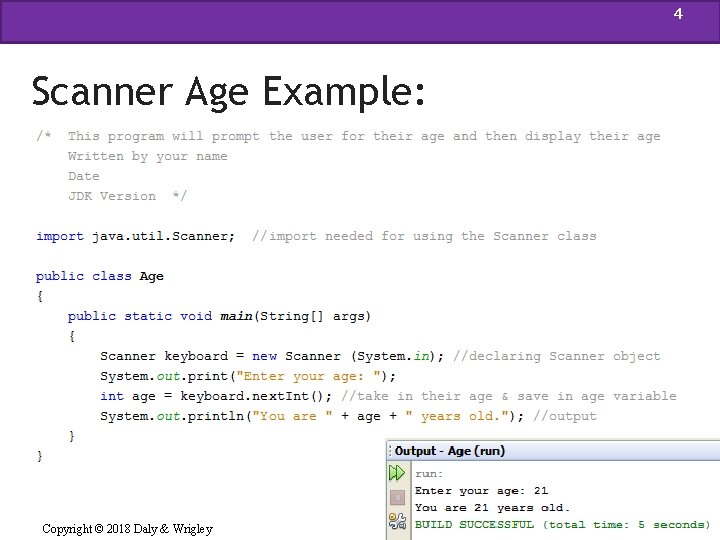The width and height of the screenshot is (720, 540).
Task: Click the //import needed for using comment
Action: coord(424,236)
